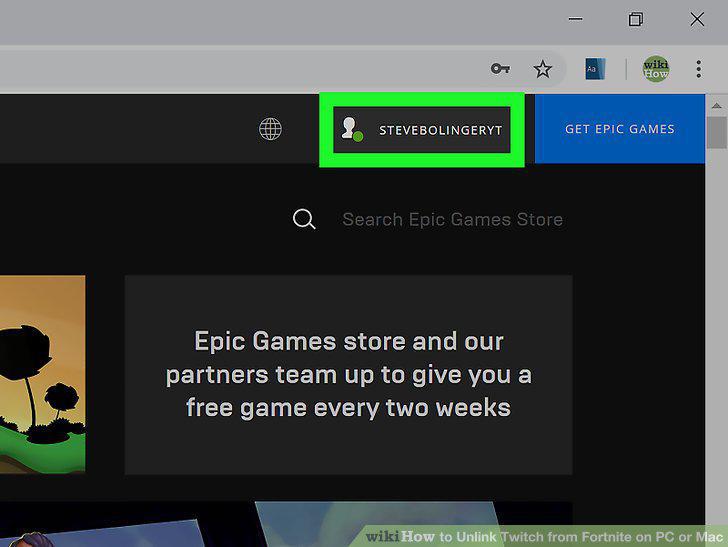728x547 pixels.
Task: Open the wikiHow Chrome profile avatar
Action: tap(656, 69)
